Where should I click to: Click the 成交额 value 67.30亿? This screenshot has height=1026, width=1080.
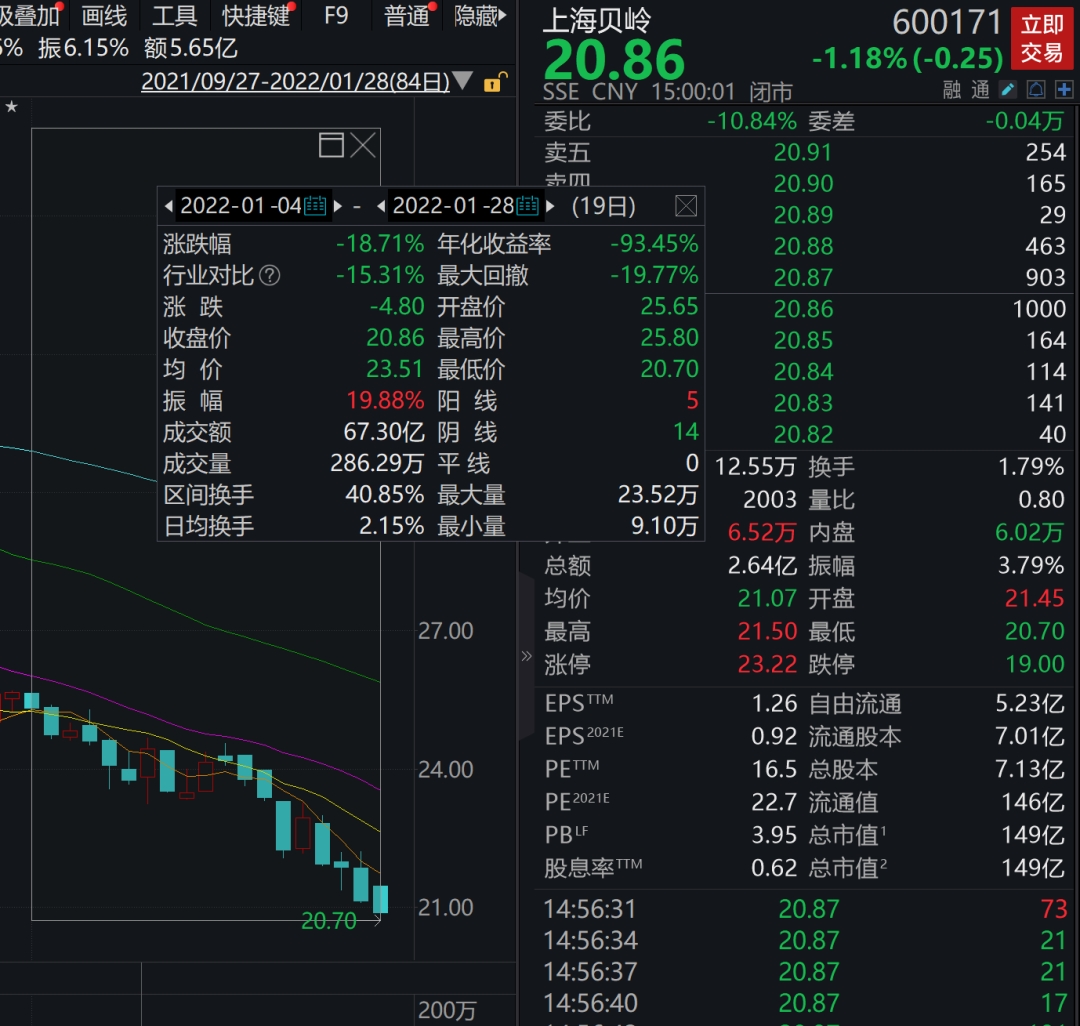point(384,432)
